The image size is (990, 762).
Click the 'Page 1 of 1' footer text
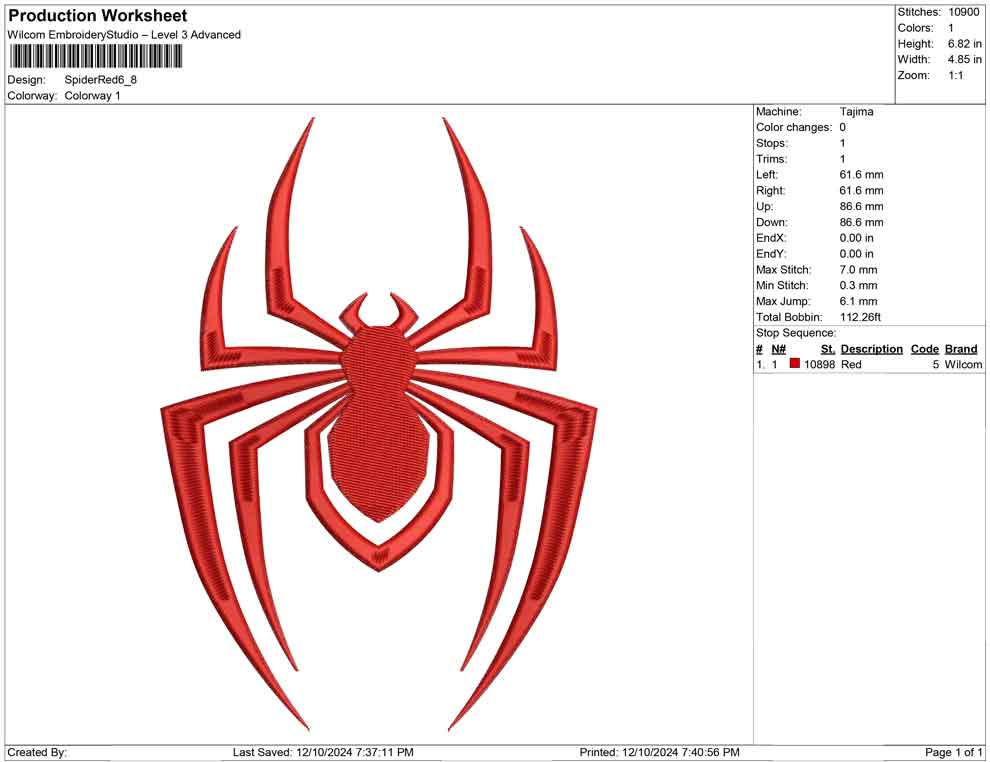pyautogui.click(x=953, y=752)
